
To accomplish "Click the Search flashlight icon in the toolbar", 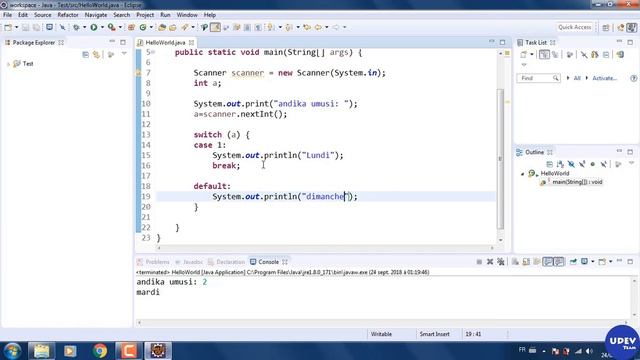I will [185, 27].
